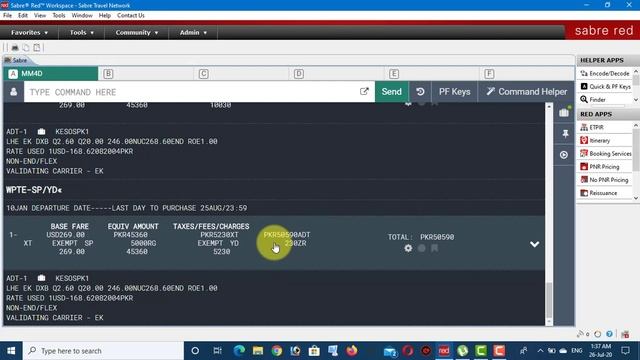Click the bookmark icon under TOTAL PKR50590
This screenshot has height=360, width=640.
(435, 248)
